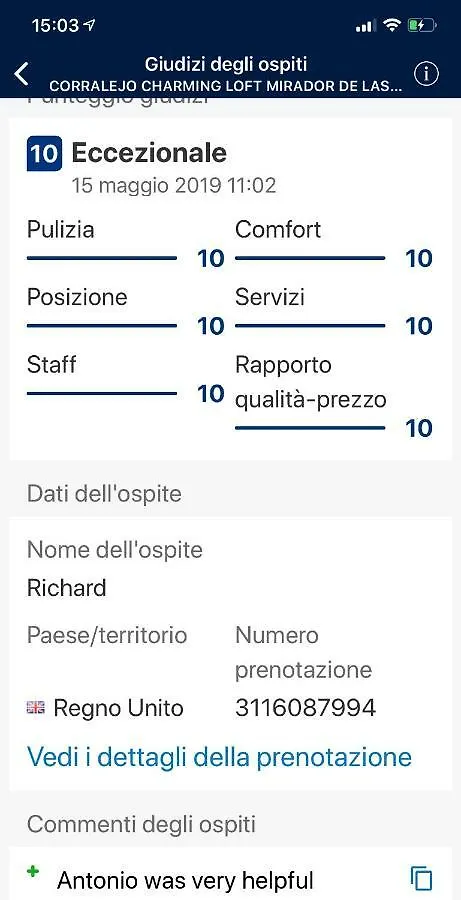461x900 pixels.
Task: Tap the United Kingdom flag icon
Action: pos(36,708)
